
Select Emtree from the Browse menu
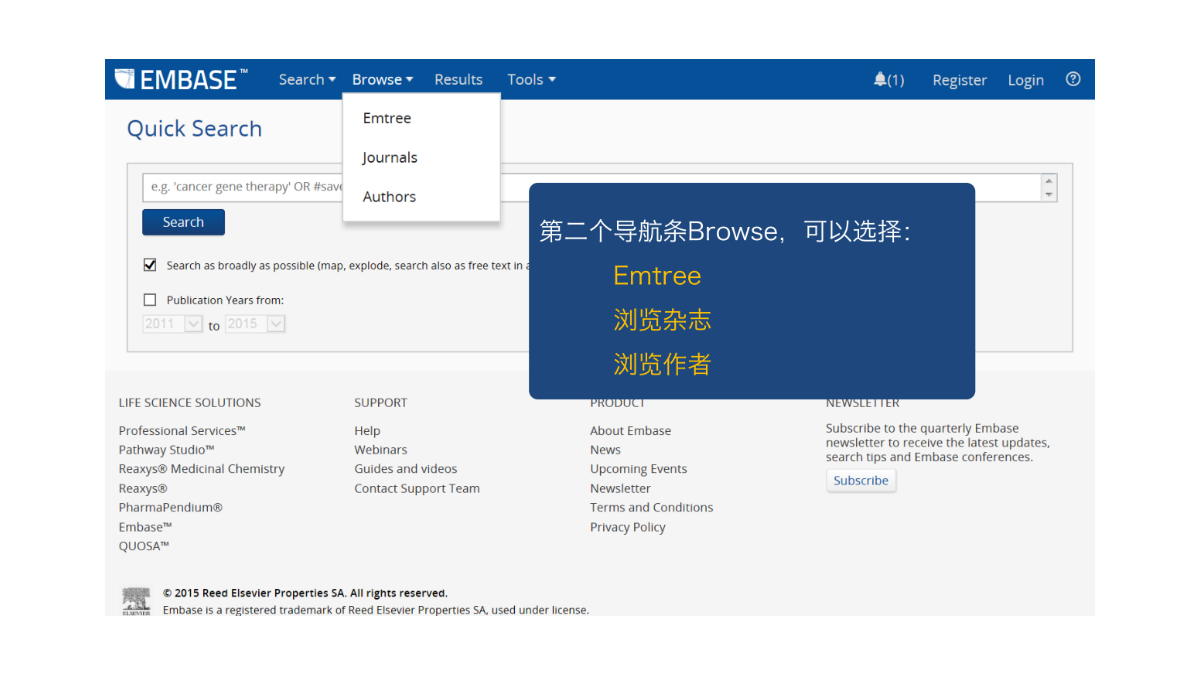[x=387, y=118]
